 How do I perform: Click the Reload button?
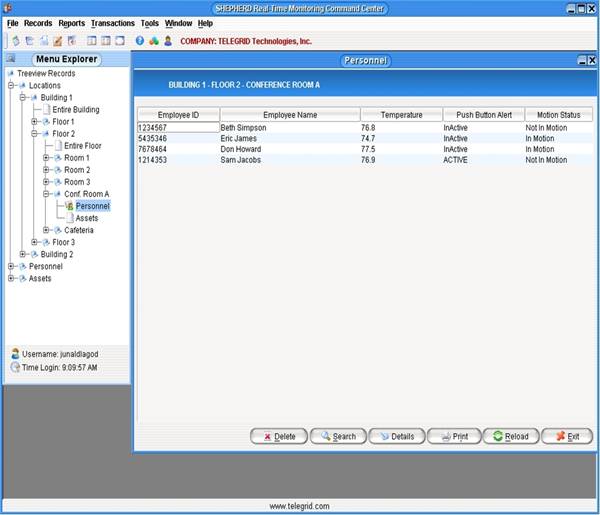(x=511, y=436)
